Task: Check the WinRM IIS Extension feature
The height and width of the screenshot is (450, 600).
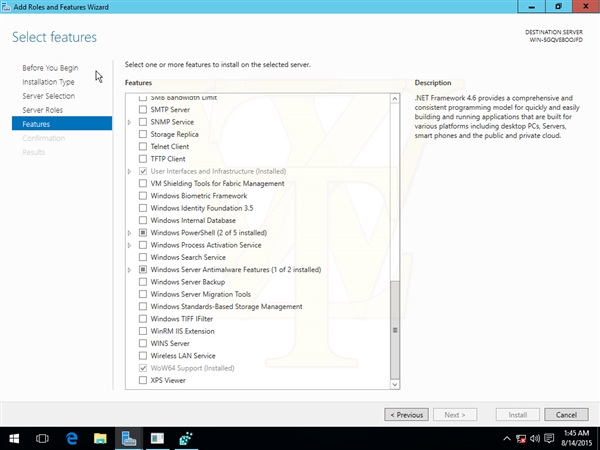Action: pyautogui.click(x=143, y=331)
